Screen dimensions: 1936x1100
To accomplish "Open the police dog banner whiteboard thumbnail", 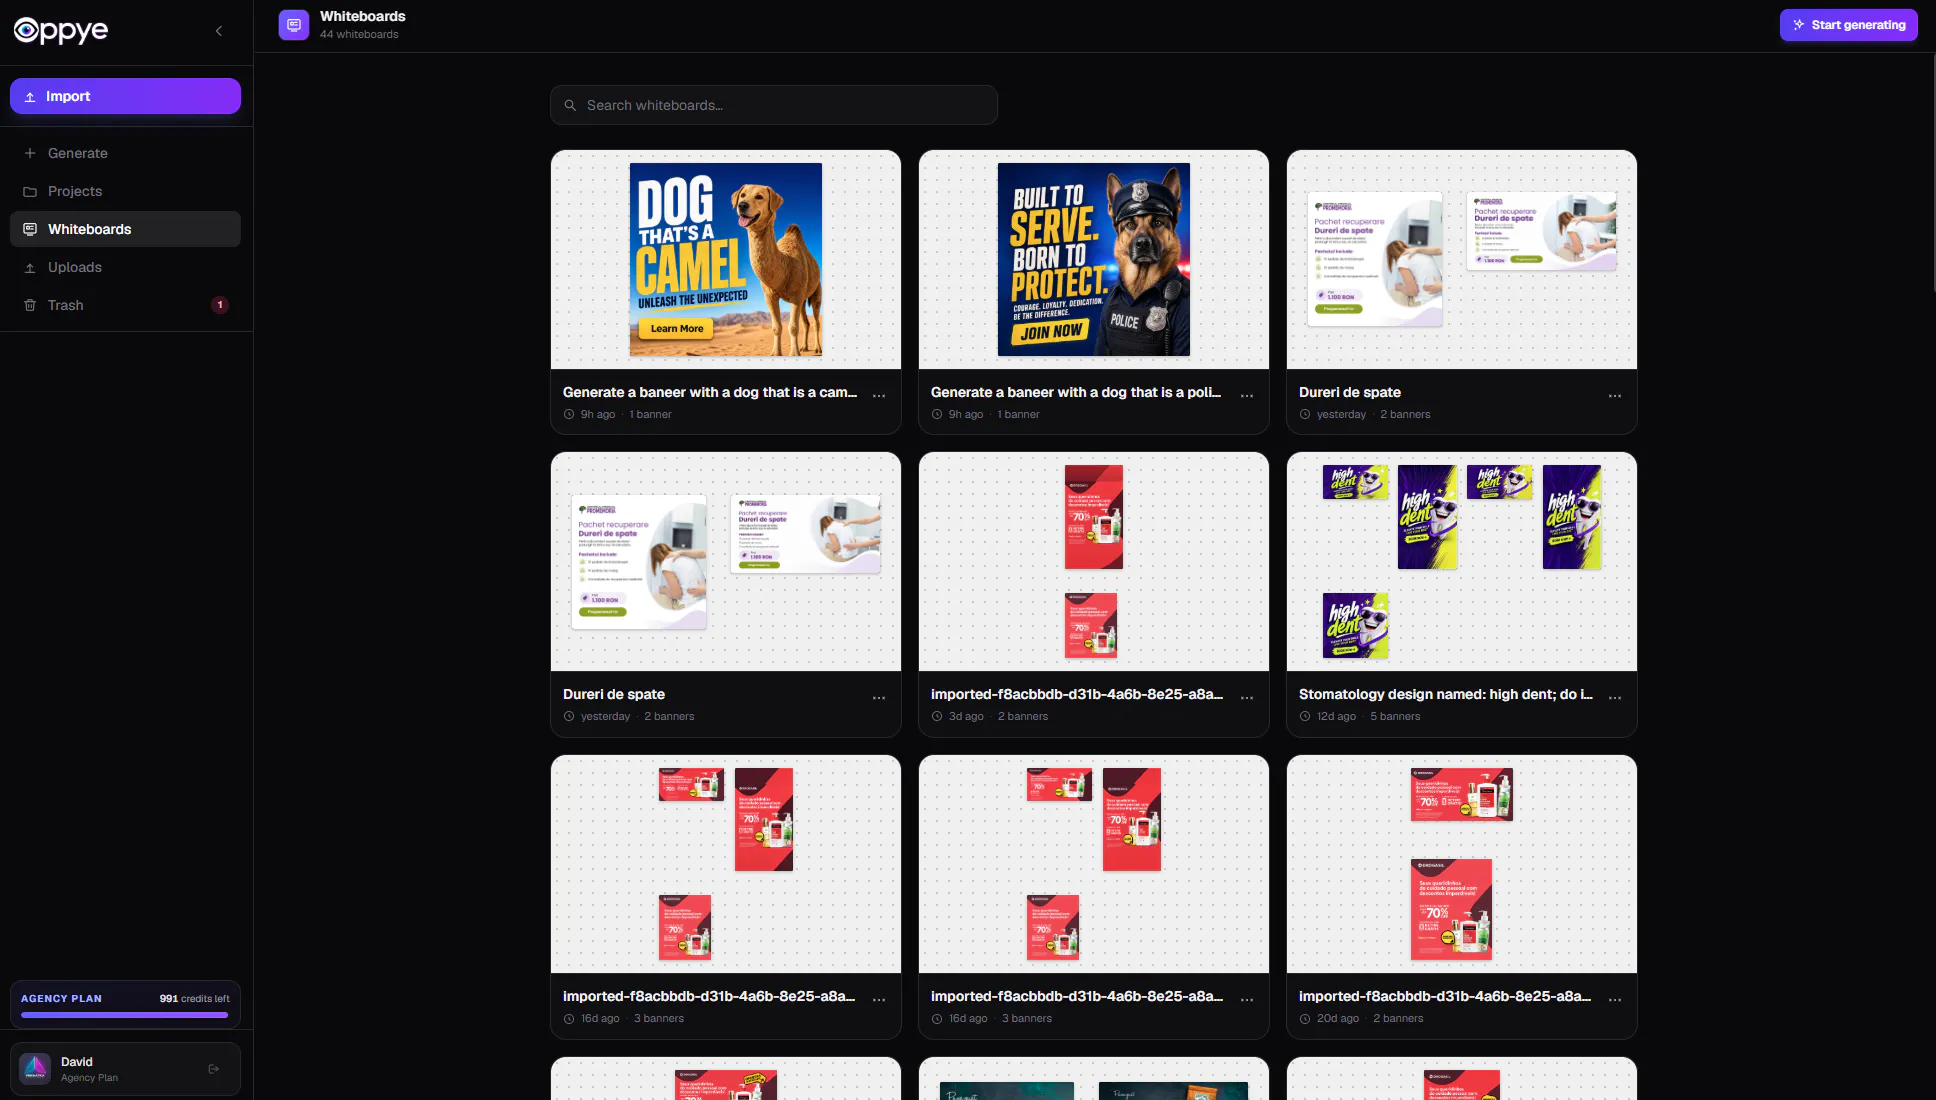I will point(1094,260).
